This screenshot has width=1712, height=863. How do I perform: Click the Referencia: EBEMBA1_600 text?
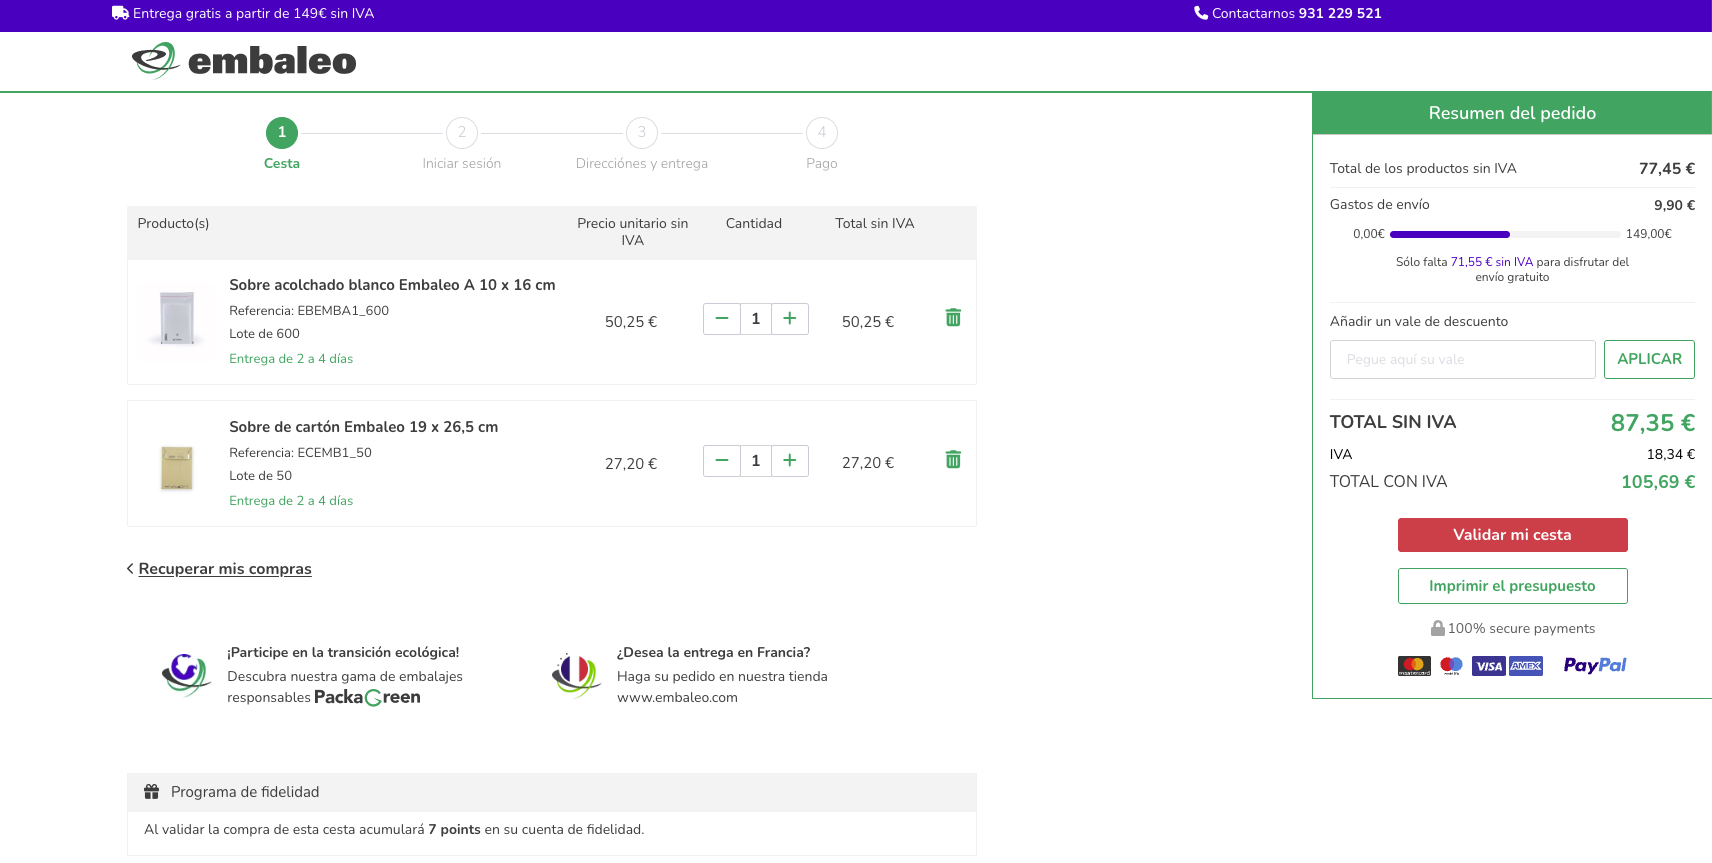click(x=309, y=311)
